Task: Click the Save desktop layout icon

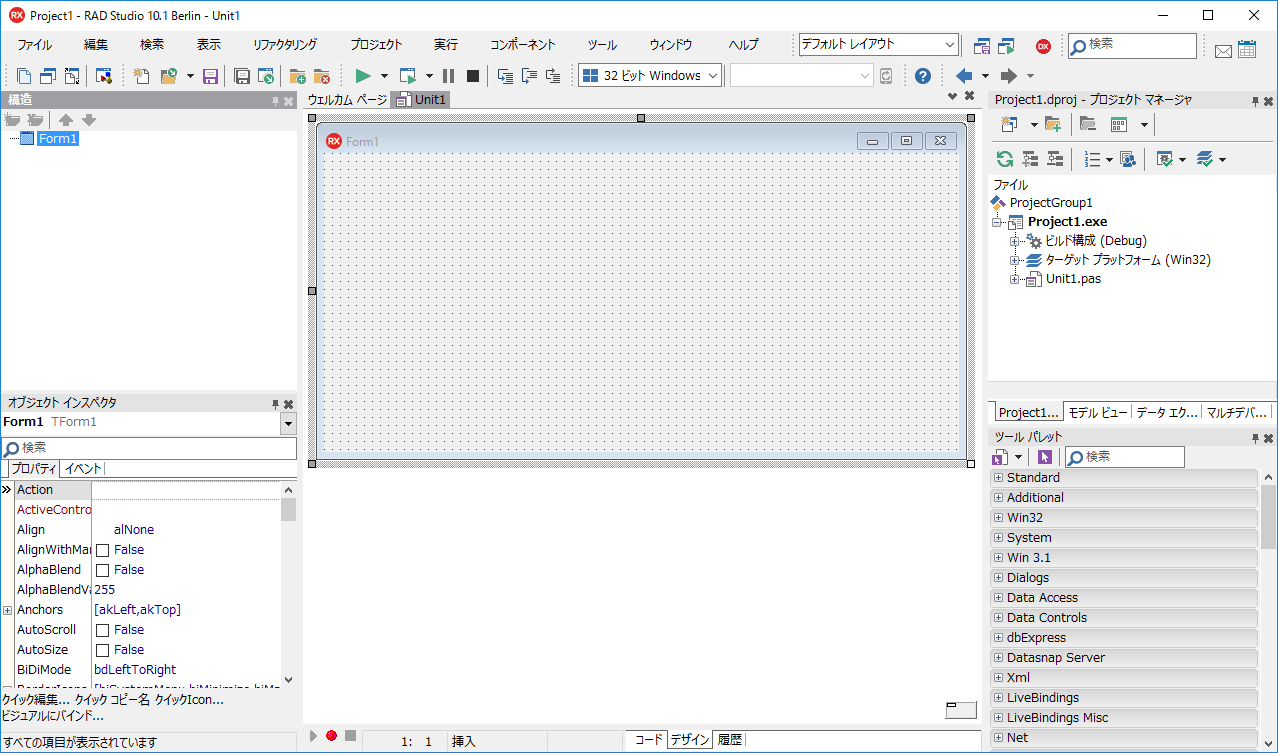Action: [x=982, y=46]
